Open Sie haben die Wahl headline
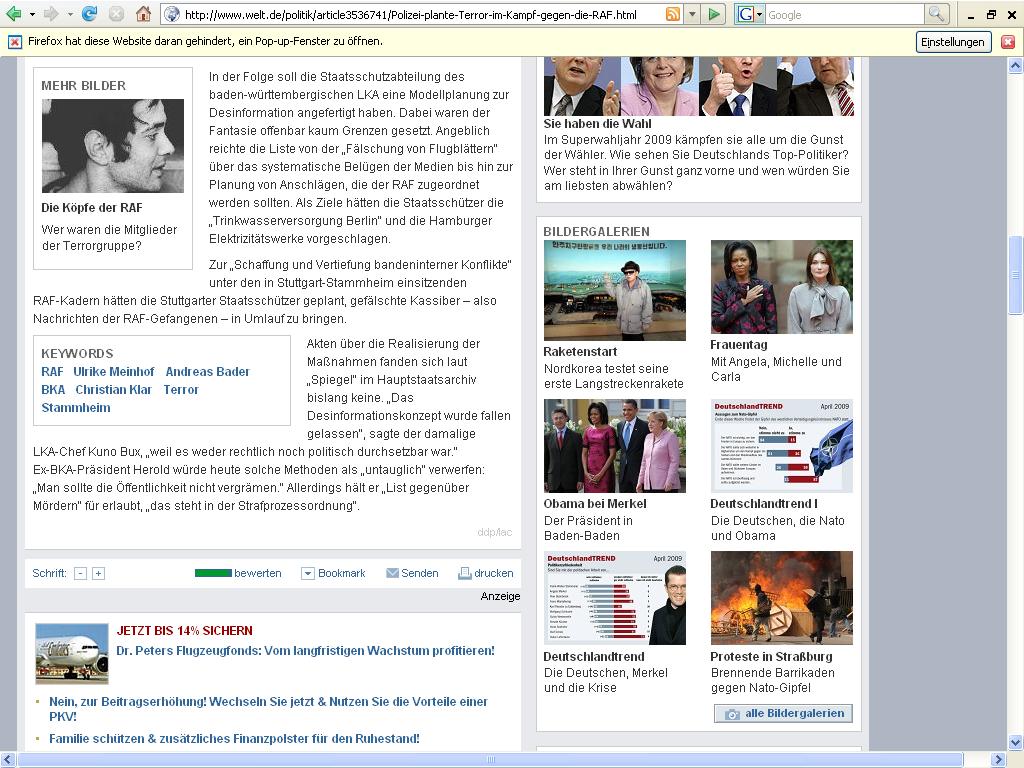This screenshot has width=1024, height=768. 598,123
